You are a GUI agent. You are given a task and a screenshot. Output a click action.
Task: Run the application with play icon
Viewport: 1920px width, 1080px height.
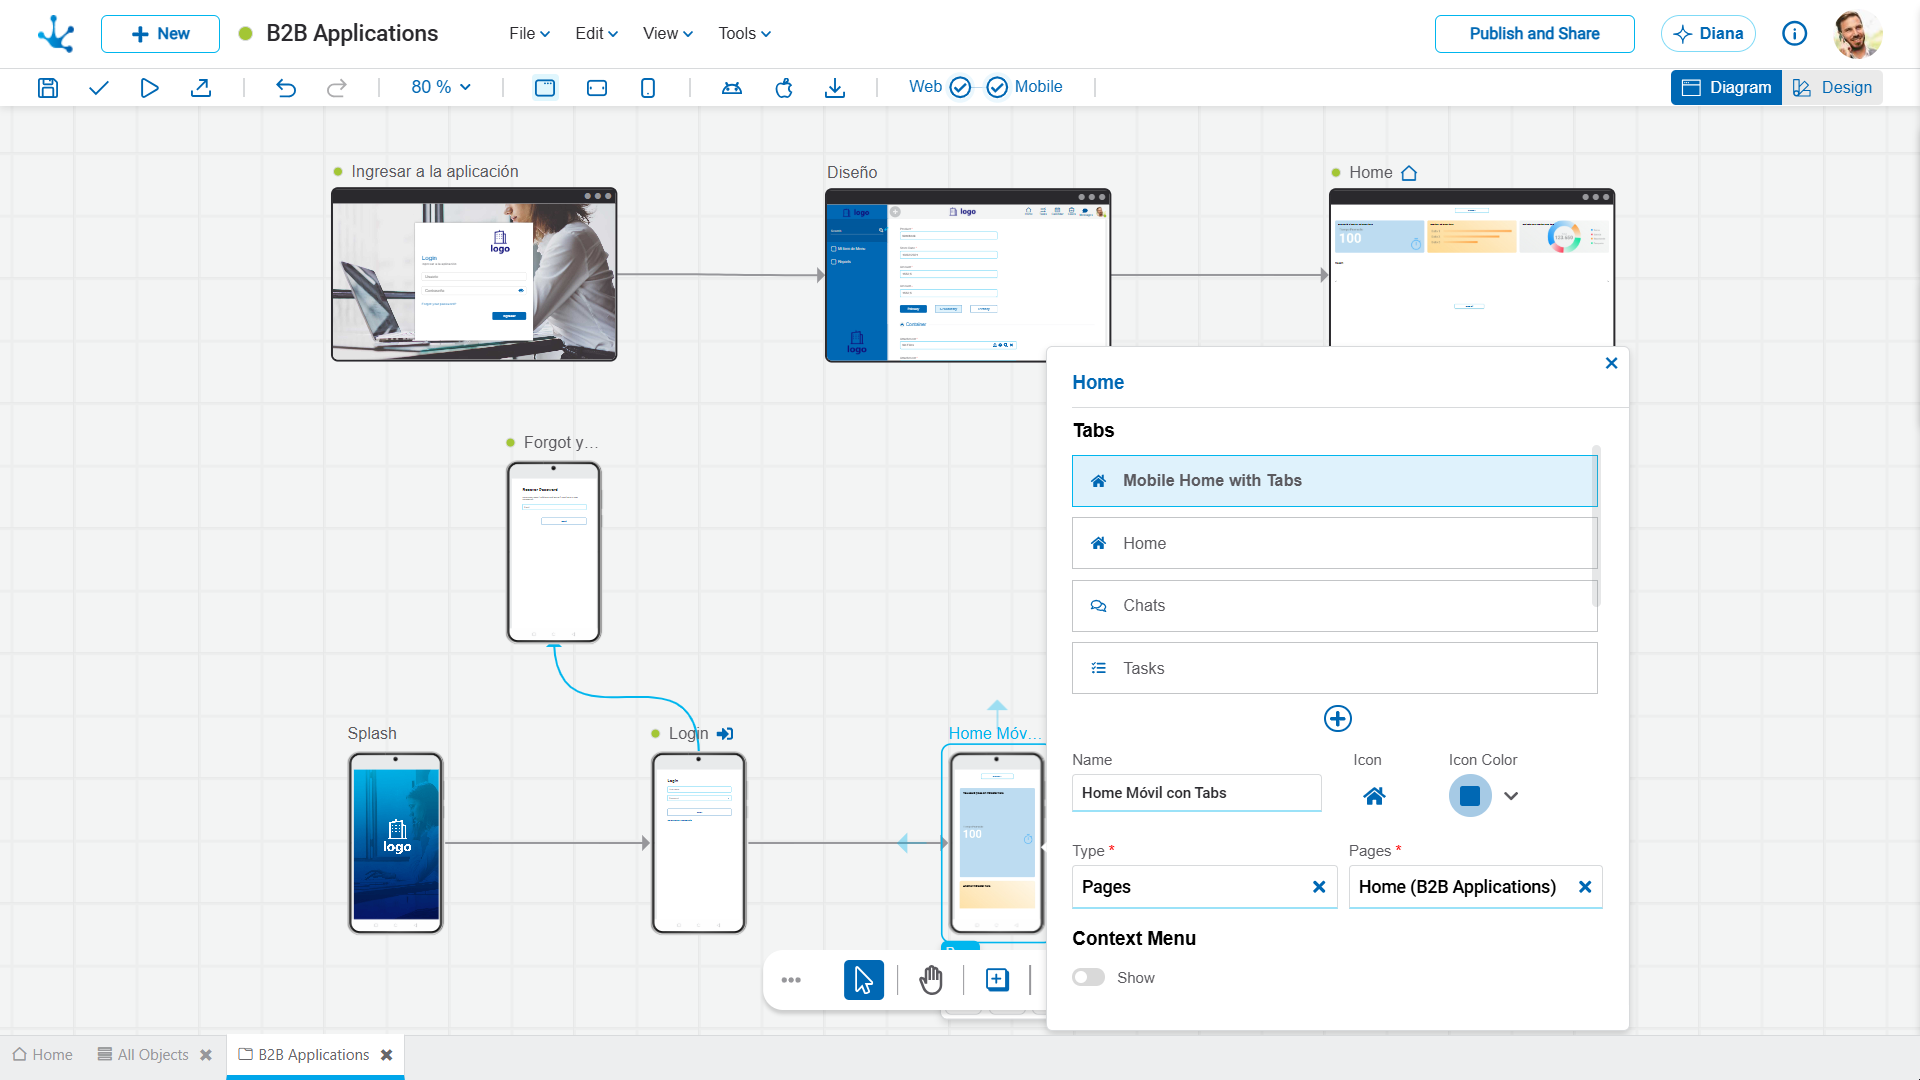tap(149, 88)
